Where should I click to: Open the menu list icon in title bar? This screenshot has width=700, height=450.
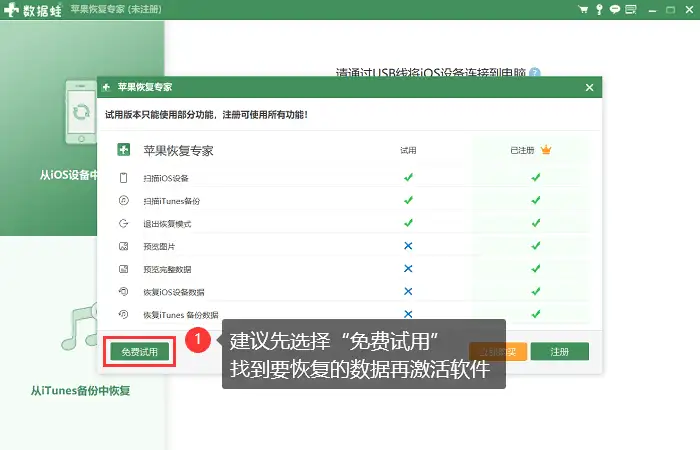coord(631,9)
